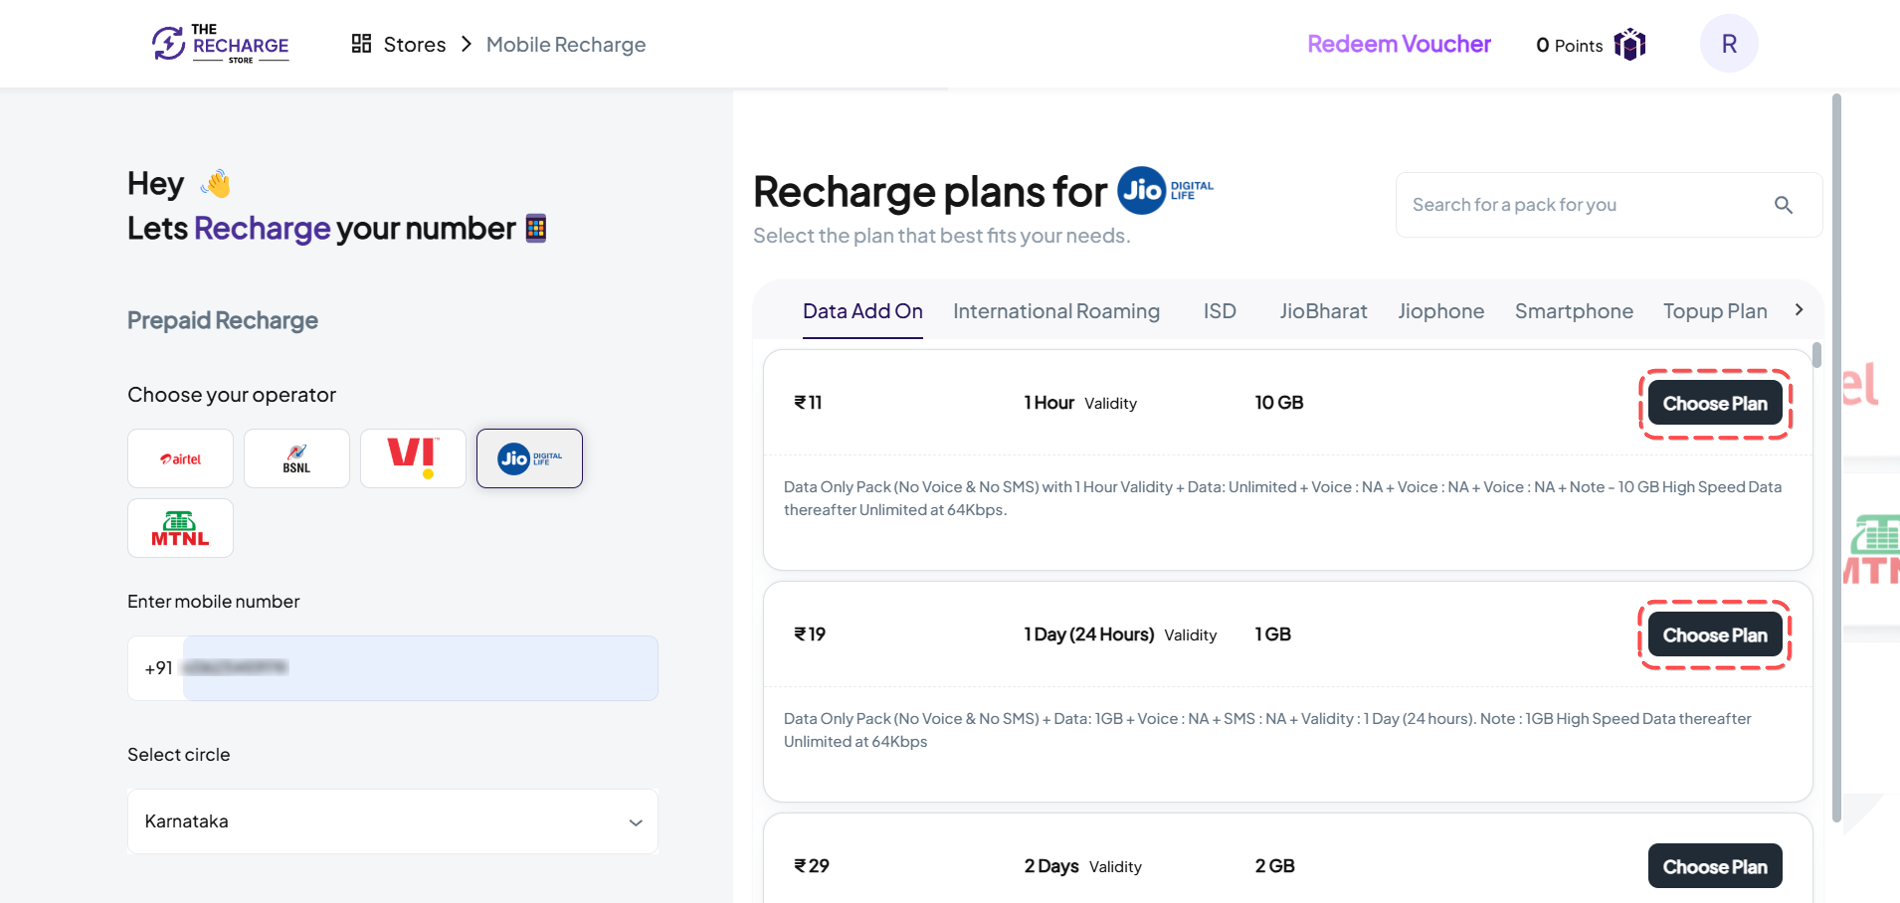Image resolution: width=1900 pixels, height=903 pixels.
Task: Show more plan tabs with arrow
Action: [x=1798, y=310]
